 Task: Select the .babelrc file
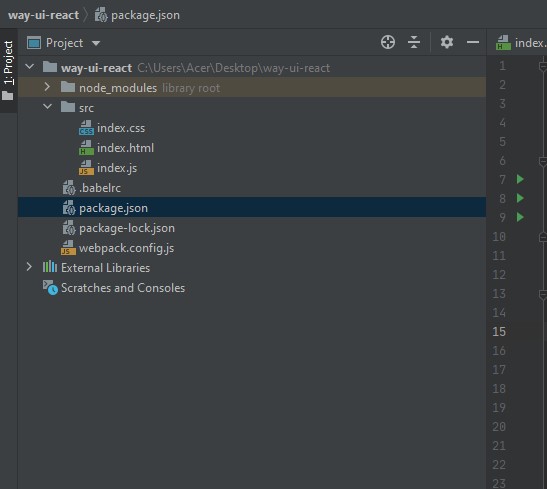[252, 188]
